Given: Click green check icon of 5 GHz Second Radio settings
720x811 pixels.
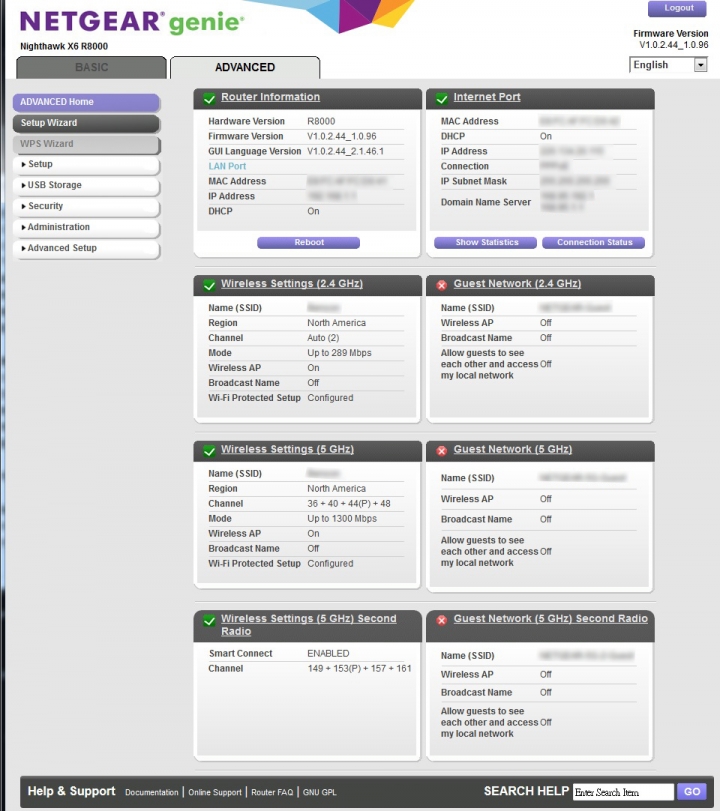Looking at the screenshot, I should (209, 620).
